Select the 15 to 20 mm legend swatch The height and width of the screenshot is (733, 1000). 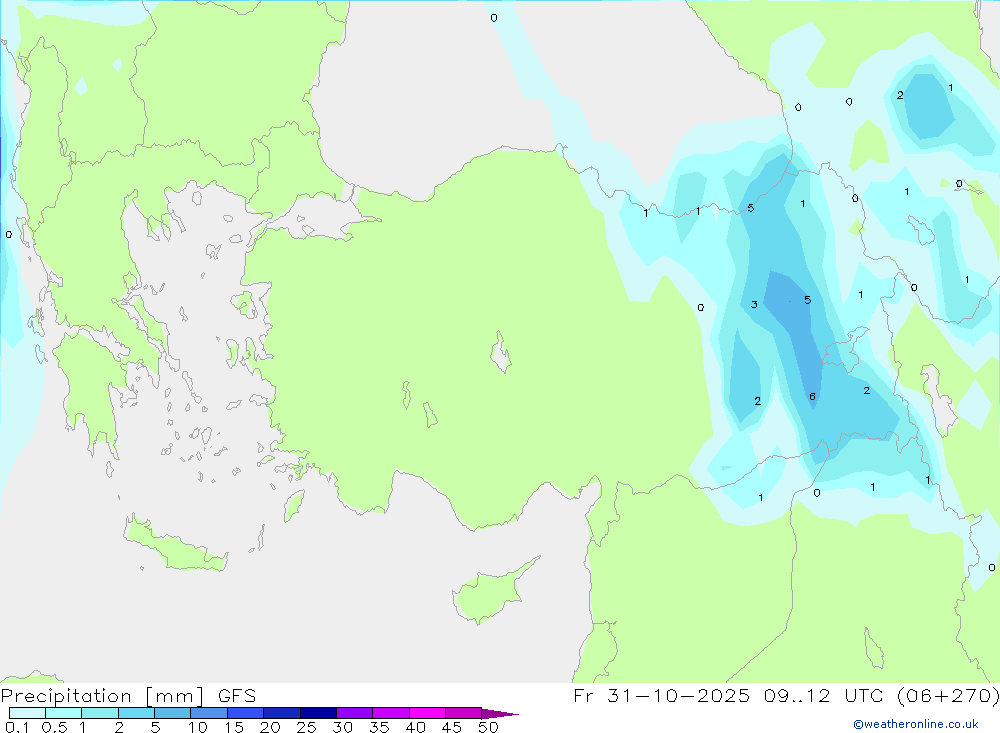click(245, 713)
